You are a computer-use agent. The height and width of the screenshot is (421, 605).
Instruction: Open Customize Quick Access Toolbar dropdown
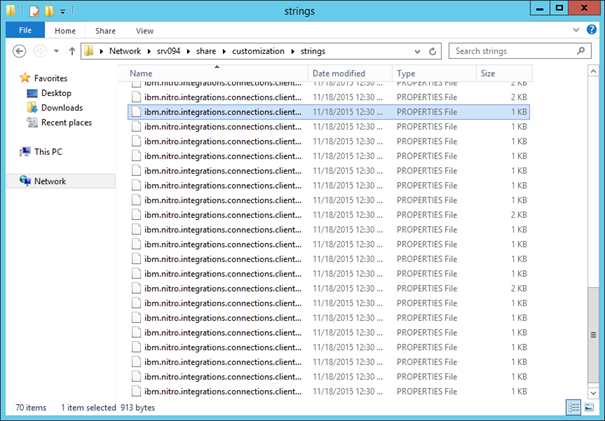point(62,10)
